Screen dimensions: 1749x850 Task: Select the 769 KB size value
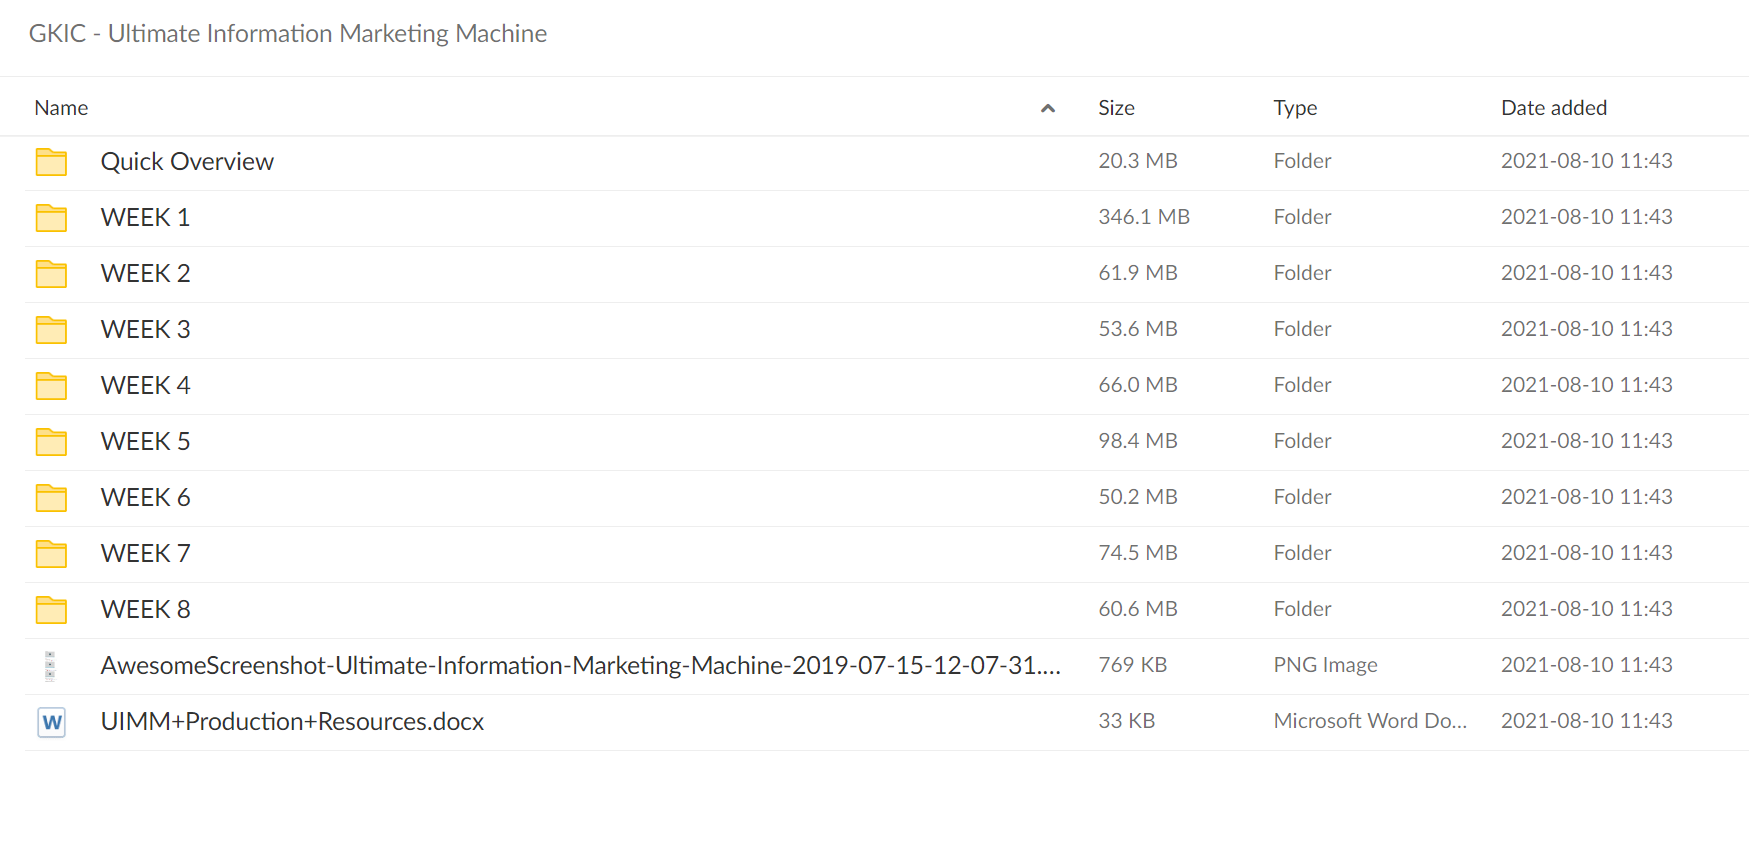click(1133, 665)
